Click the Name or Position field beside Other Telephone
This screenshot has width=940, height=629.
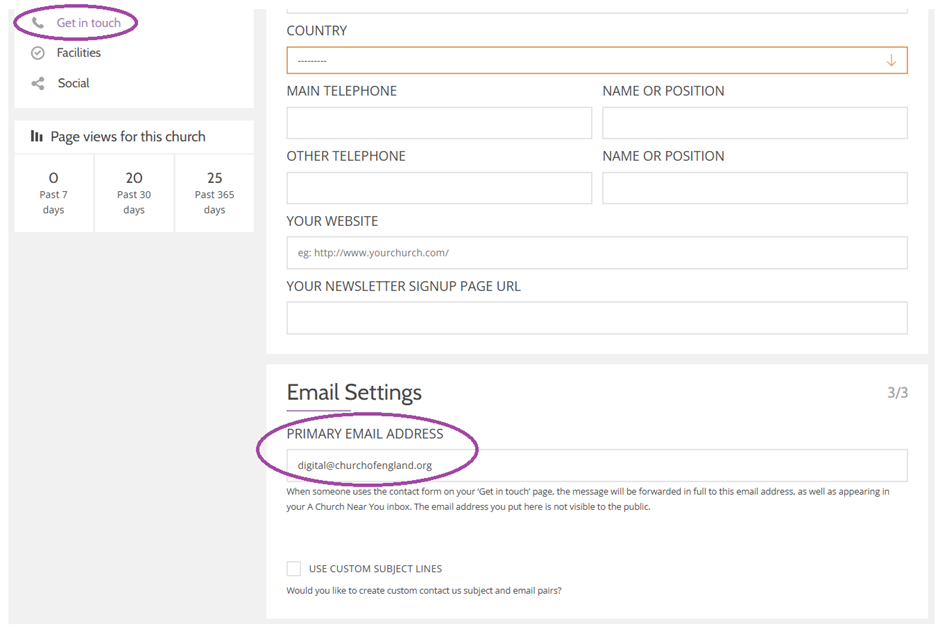(x=755, y=188)
